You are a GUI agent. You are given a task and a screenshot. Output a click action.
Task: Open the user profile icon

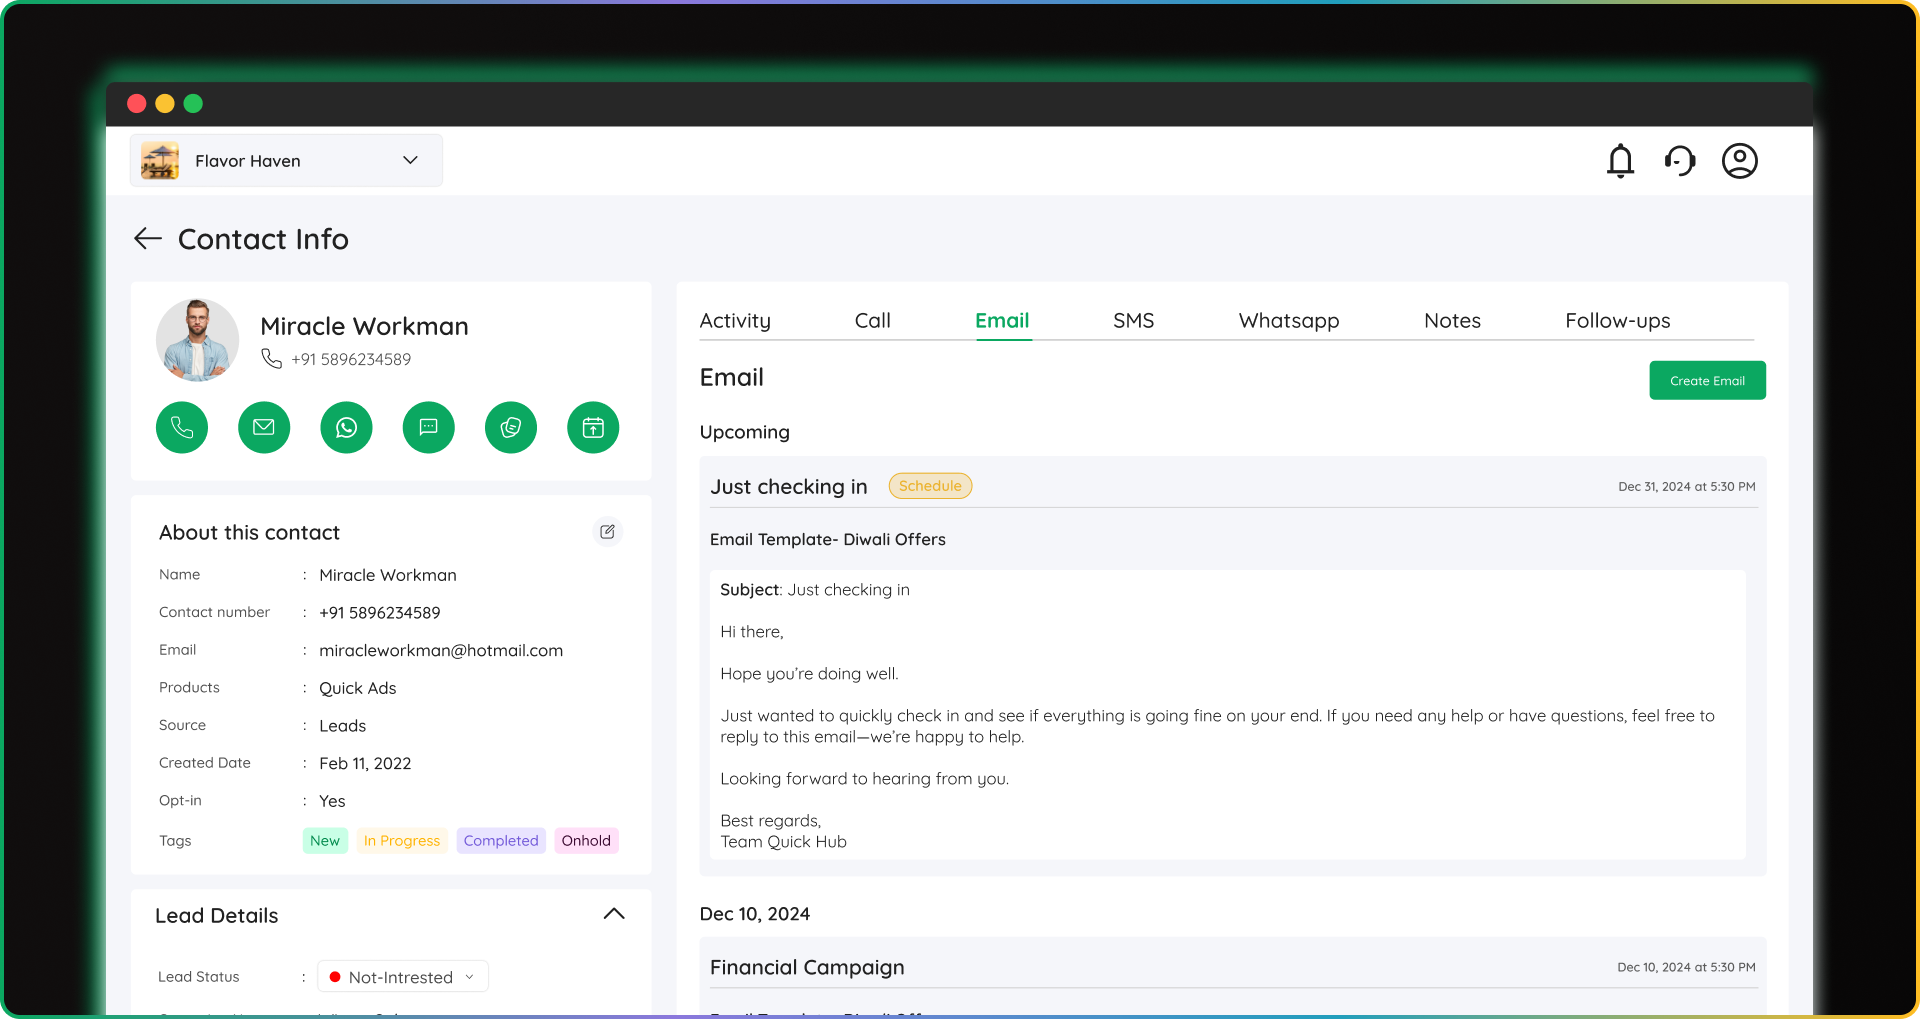tap(1740, 161)
